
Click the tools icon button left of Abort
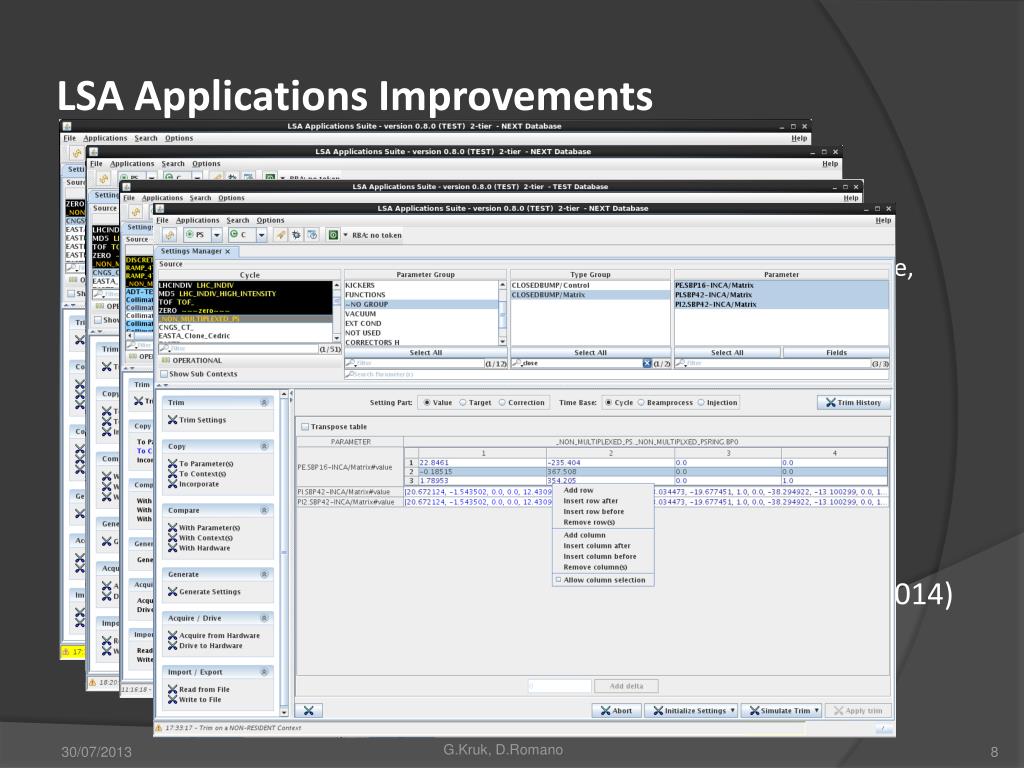(309, 711)
